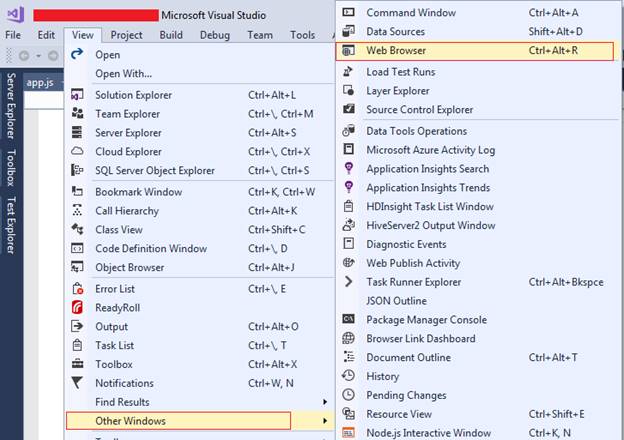The width and height of the screenshot is (624, 440).
Task: Click the Team Explorer icon
Action: pos(77,114)
